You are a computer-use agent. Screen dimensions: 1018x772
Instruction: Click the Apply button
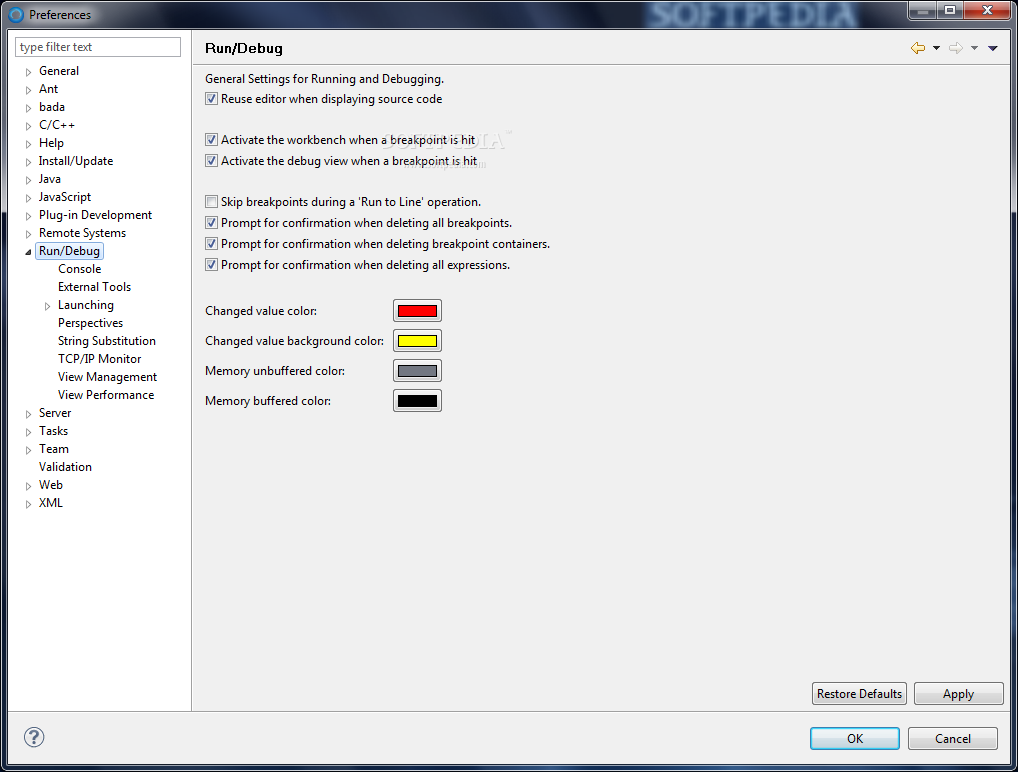click(958, 693)
